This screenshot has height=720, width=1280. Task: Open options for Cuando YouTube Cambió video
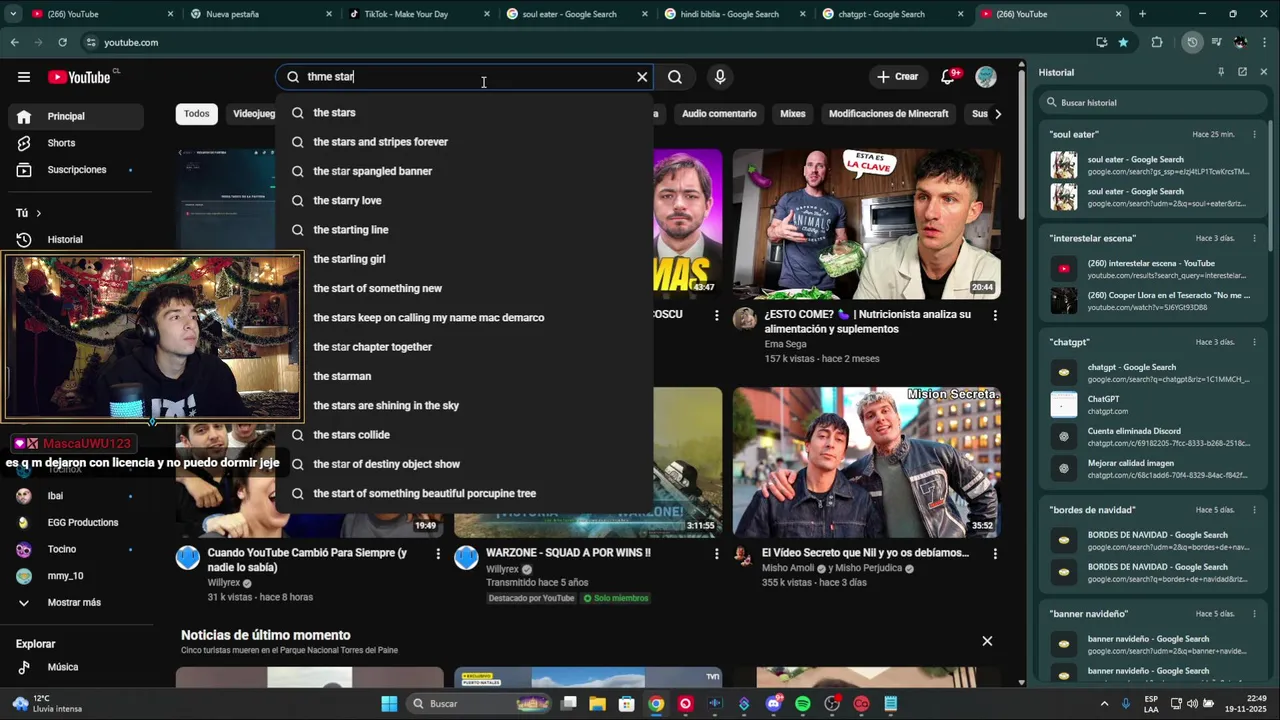437,553
